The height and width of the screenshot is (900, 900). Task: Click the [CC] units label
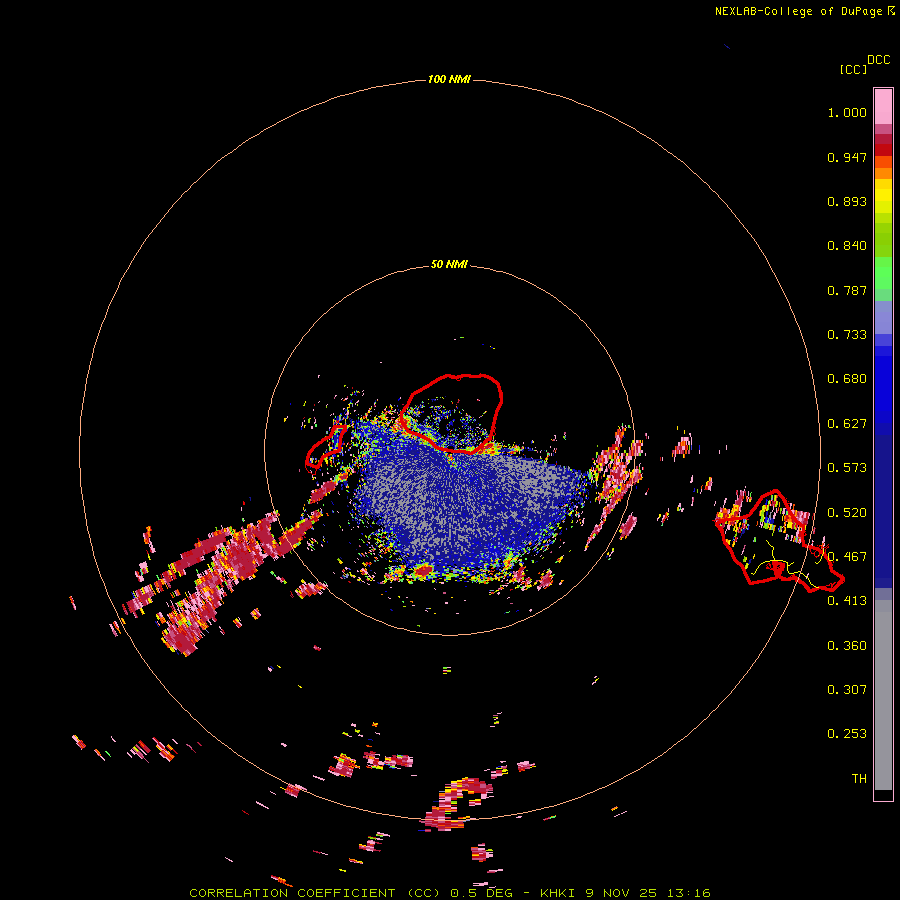coord(853,69)
